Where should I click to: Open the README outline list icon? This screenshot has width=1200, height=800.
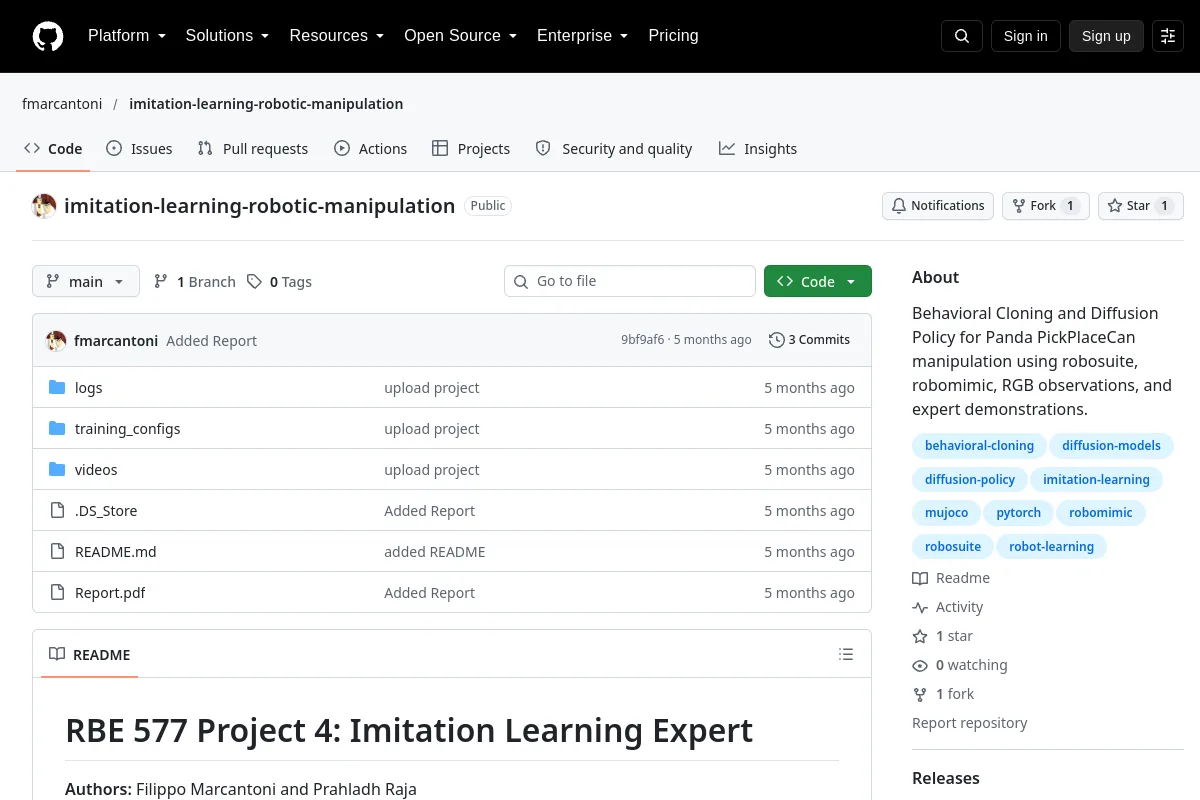tap(846, 655)
